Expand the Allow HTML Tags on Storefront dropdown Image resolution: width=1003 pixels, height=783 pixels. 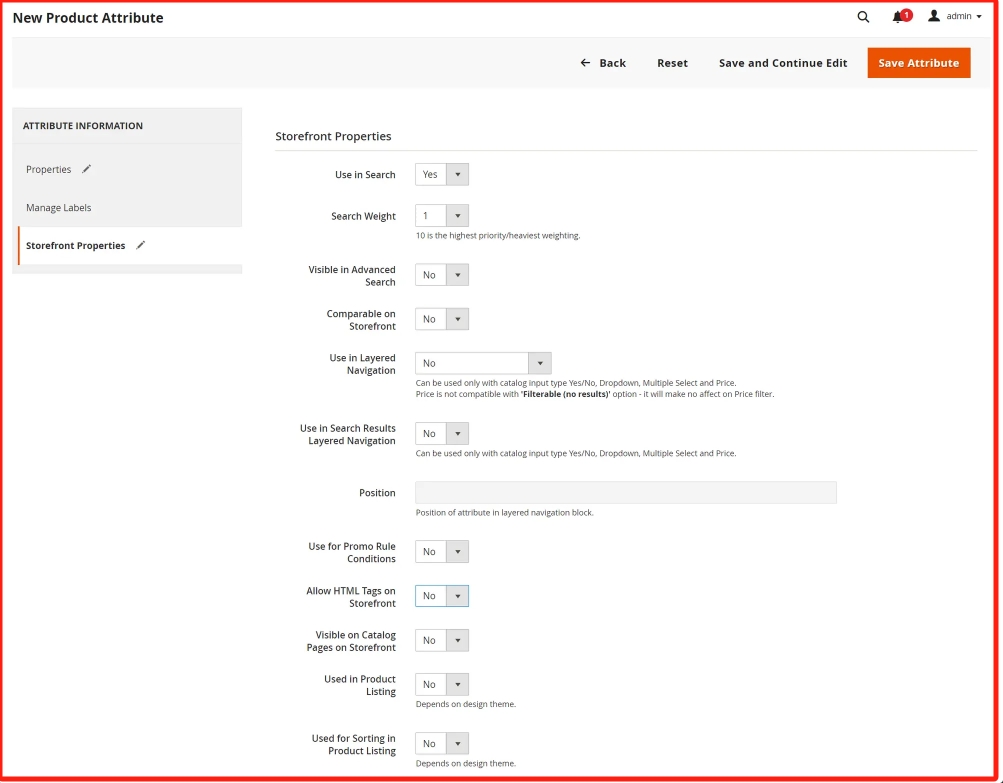(441, 596)
